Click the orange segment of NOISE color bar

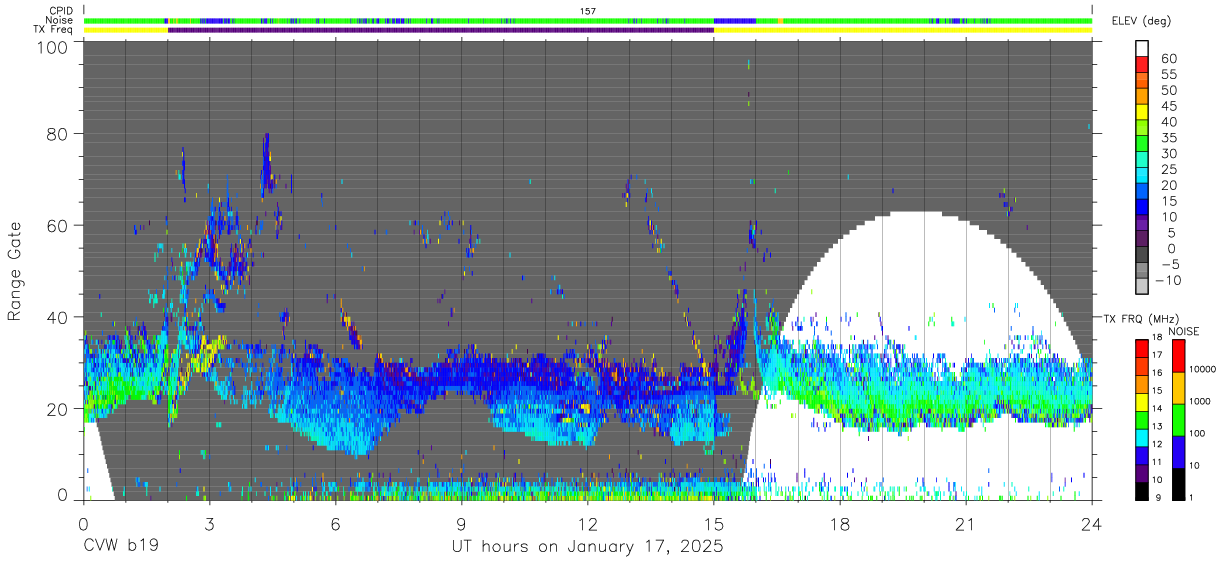tap(1180, 386)
